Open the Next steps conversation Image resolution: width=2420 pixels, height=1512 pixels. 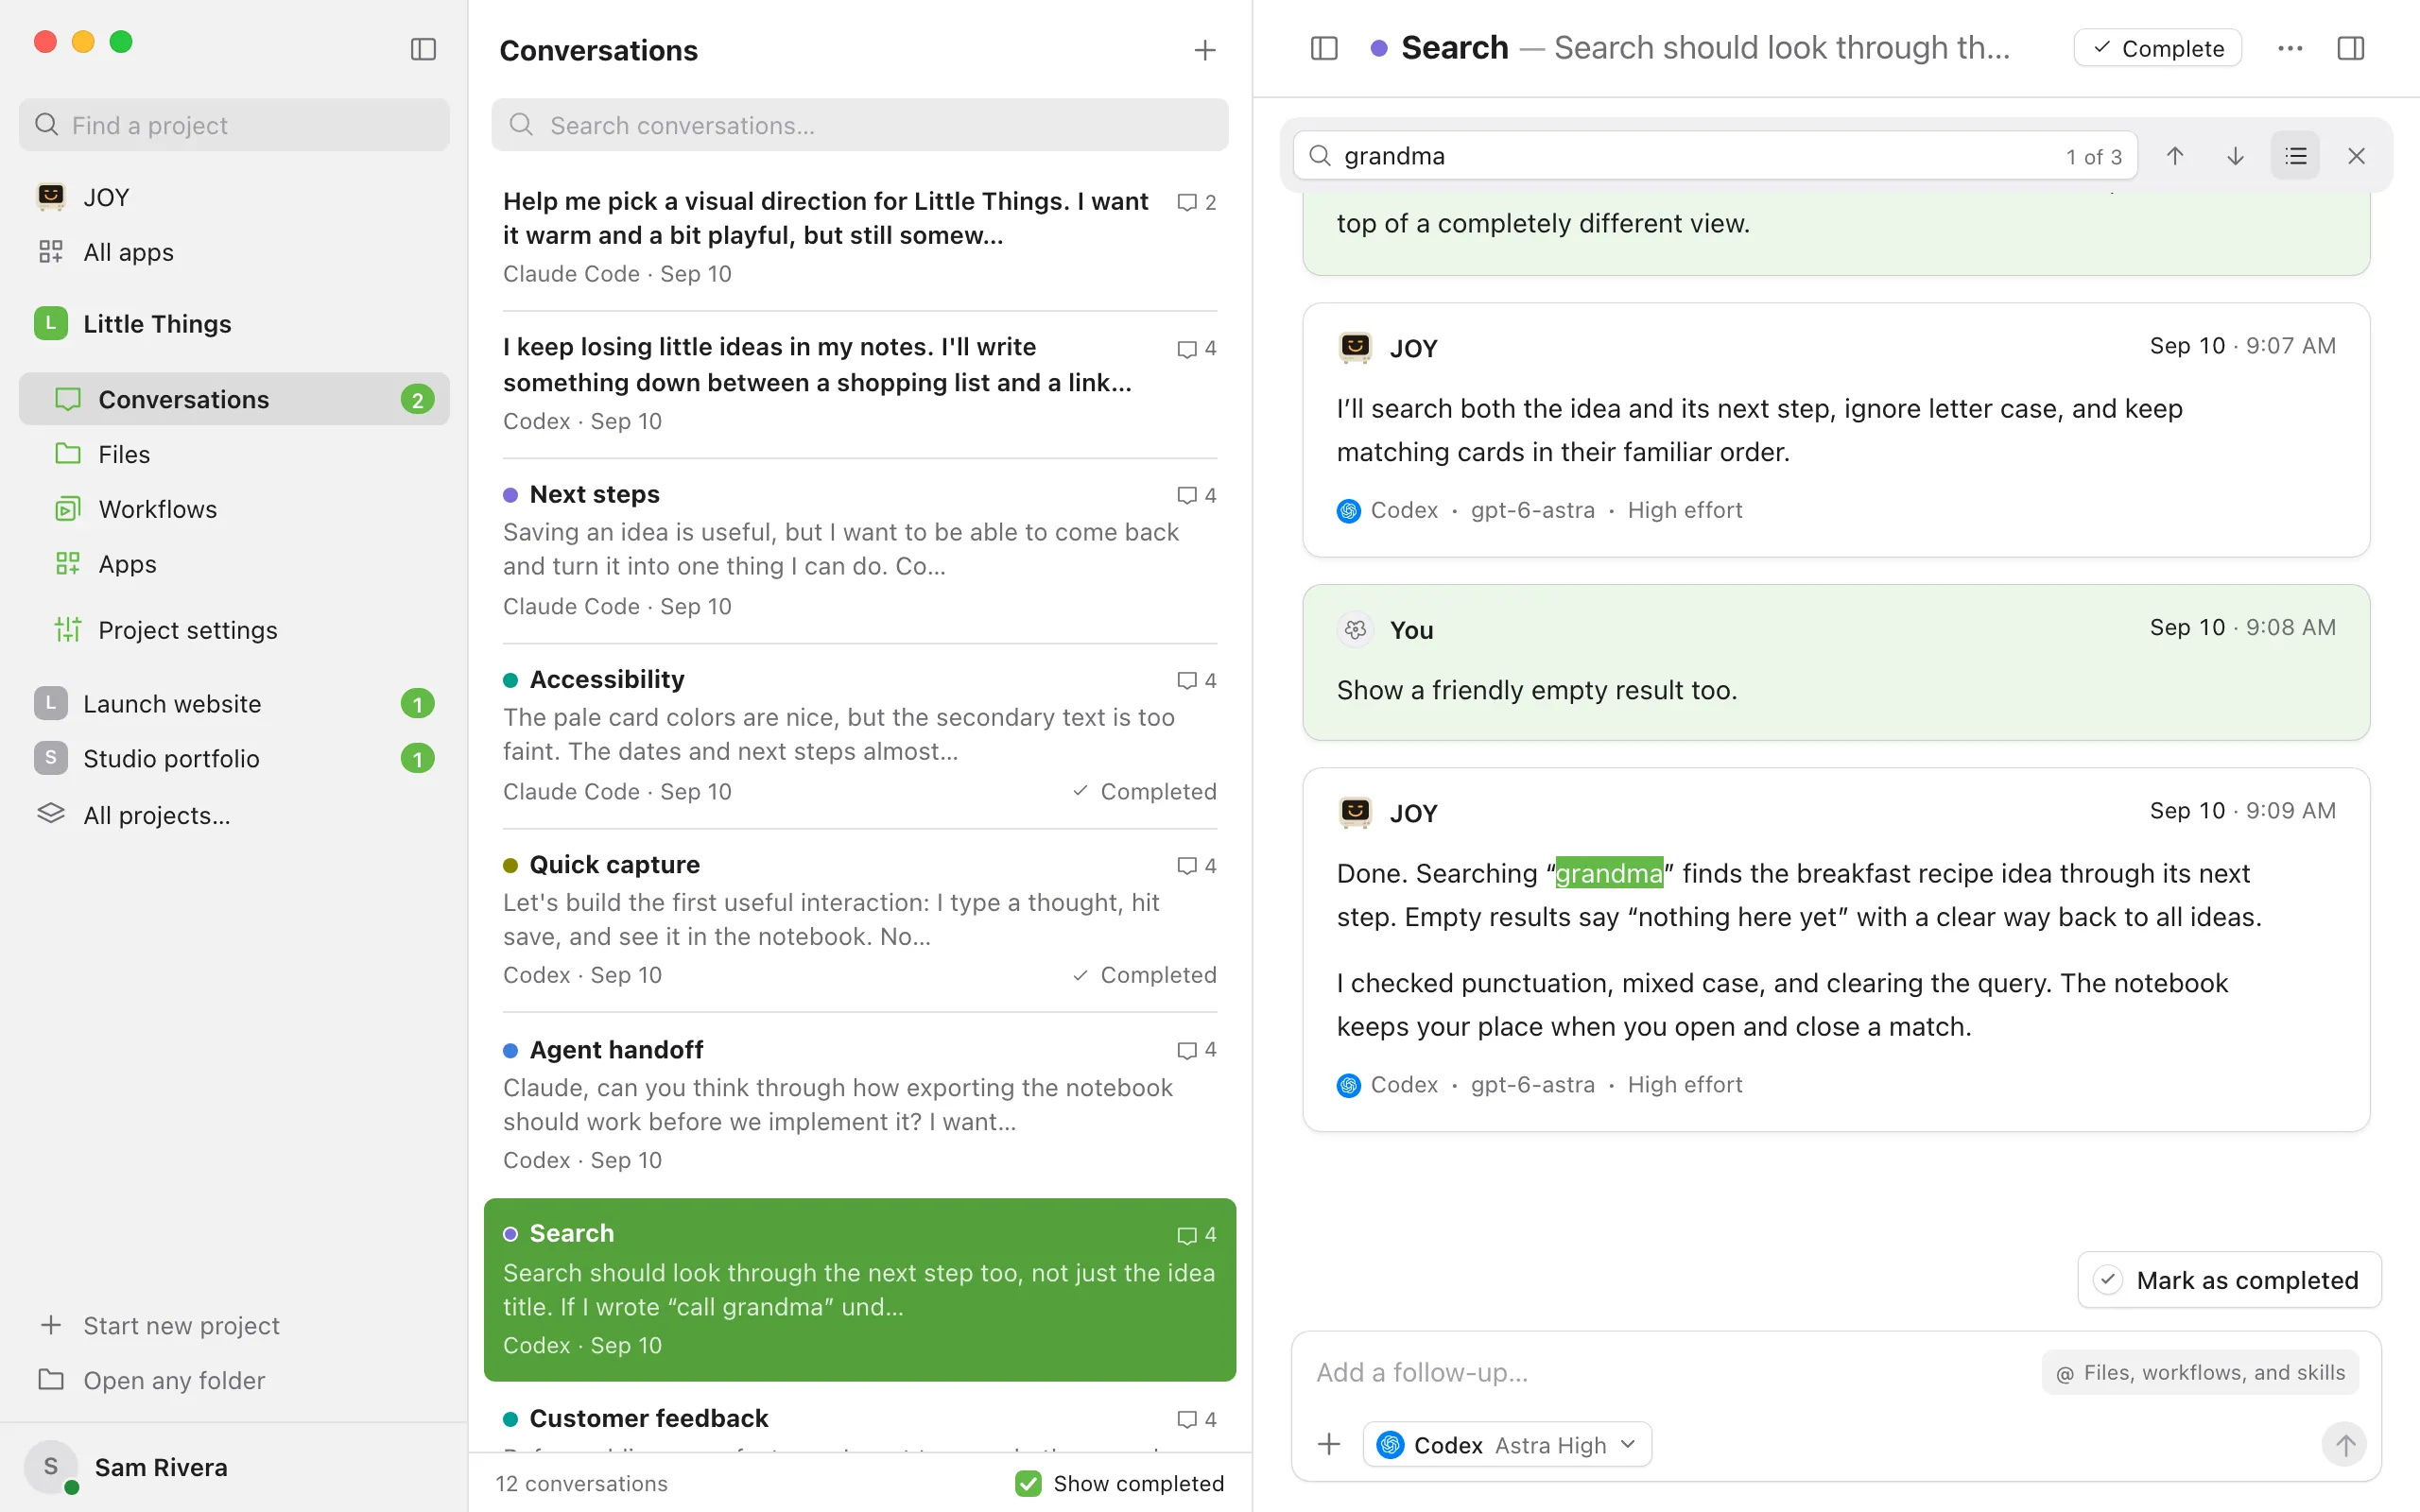(x=860, y=551)
